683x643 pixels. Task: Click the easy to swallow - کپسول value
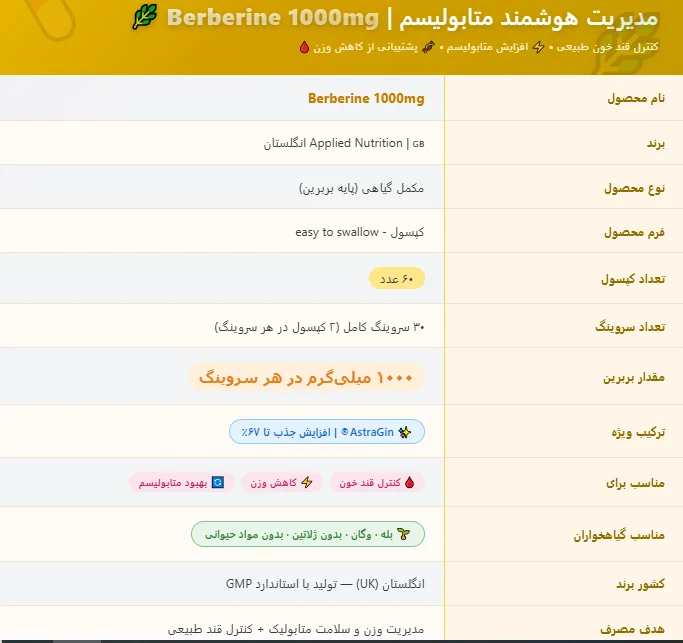(360, 232)
